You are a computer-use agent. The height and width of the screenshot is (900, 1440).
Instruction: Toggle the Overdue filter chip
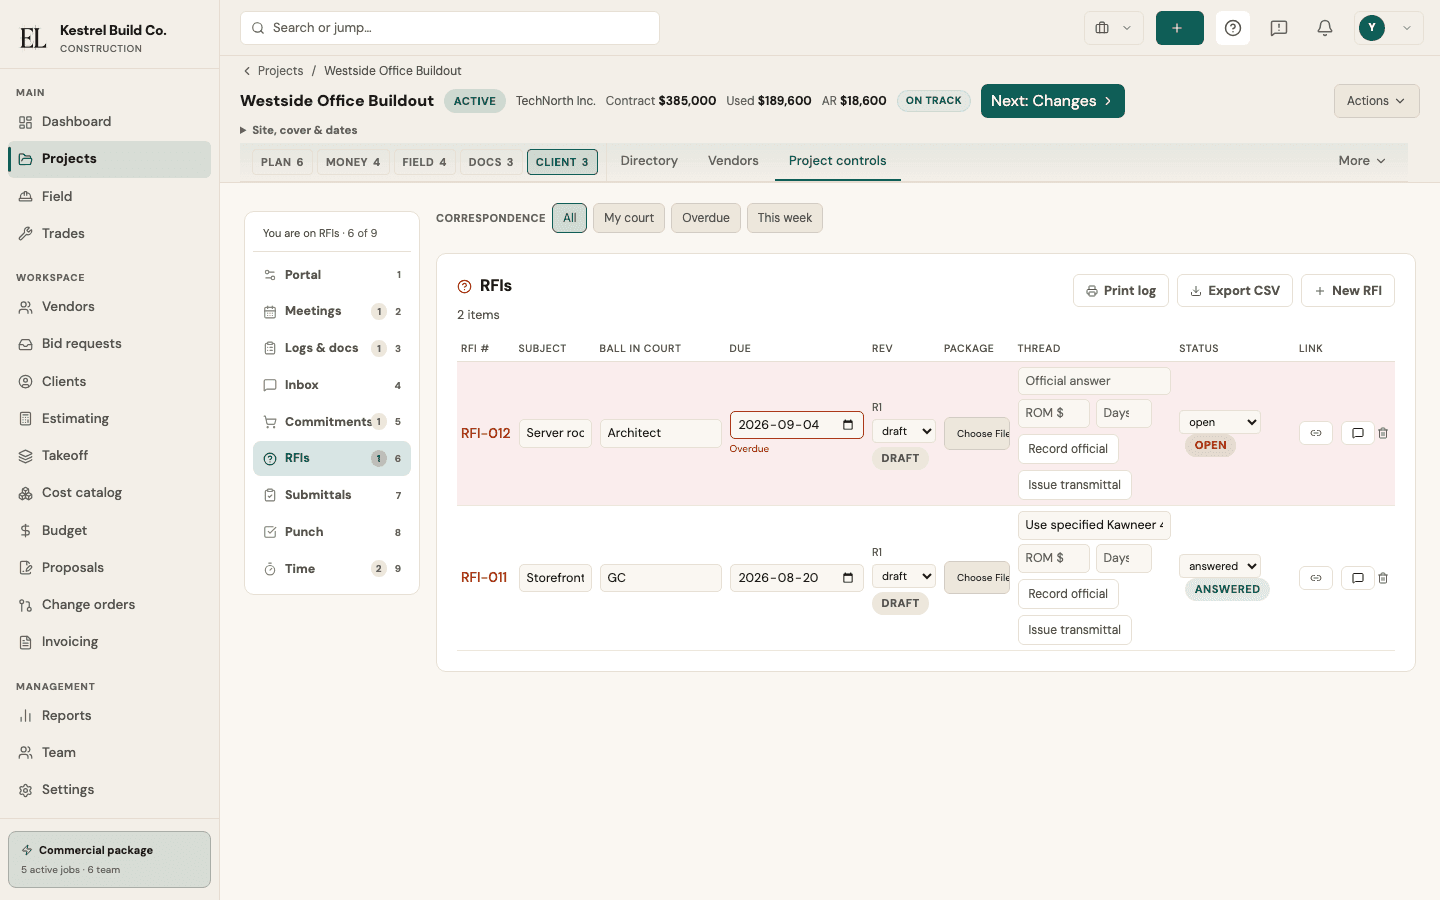tap(706, 218)
